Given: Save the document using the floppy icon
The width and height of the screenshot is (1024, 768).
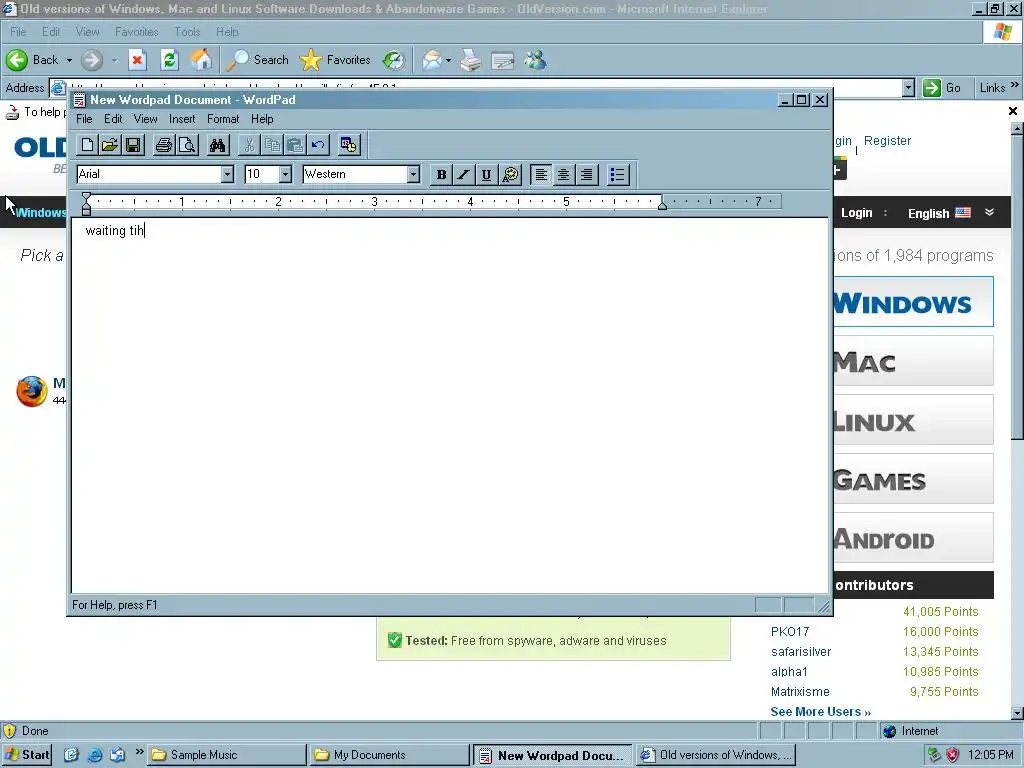Looking at the screenshot, I should pos(134,145).
